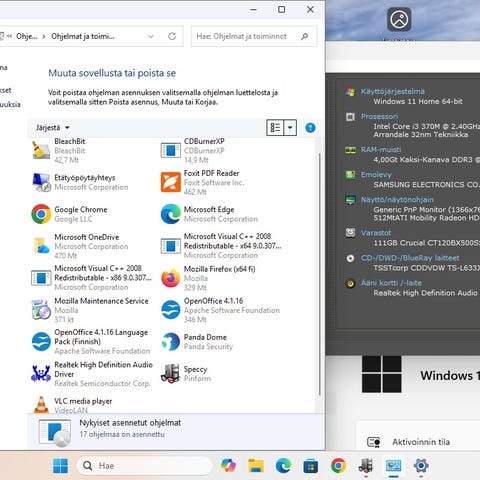Select the OpenOffice 4.1.16 icon
The image size is (480, 480).
pyautogui.click(x=171, y=310)
